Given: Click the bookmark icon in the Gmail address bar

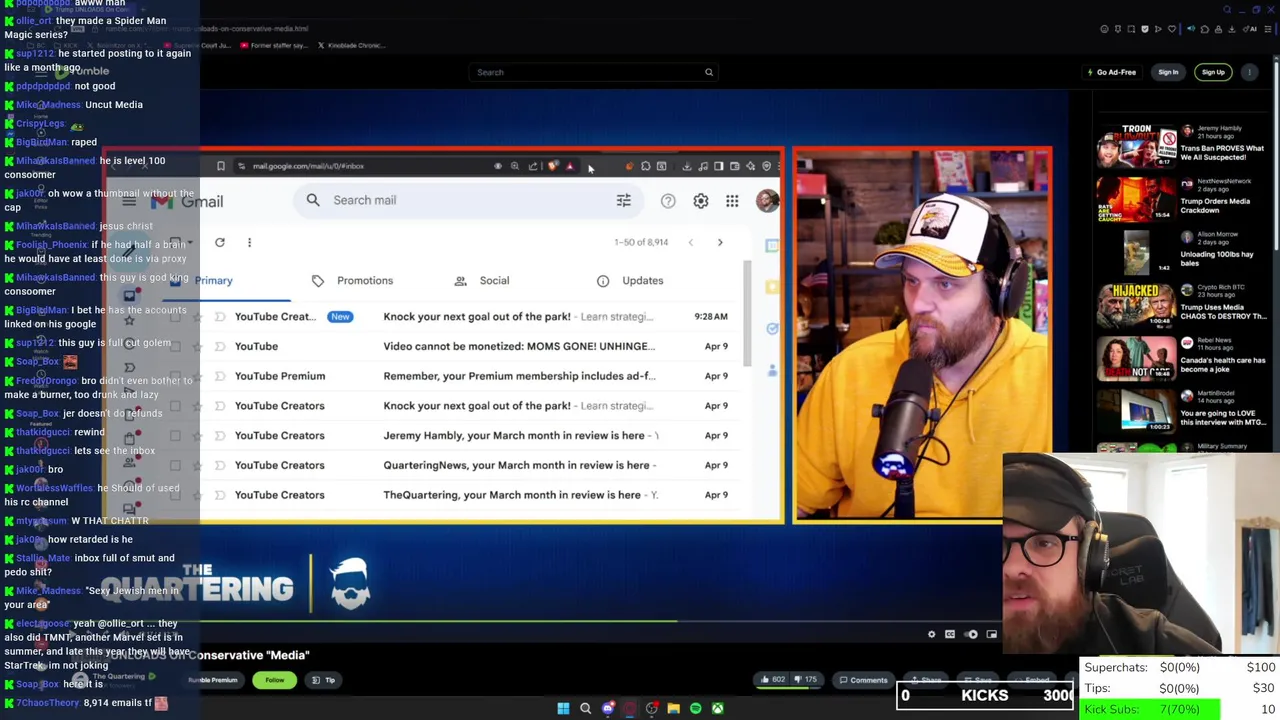Looking at the screenshot, I should (221, 166).
